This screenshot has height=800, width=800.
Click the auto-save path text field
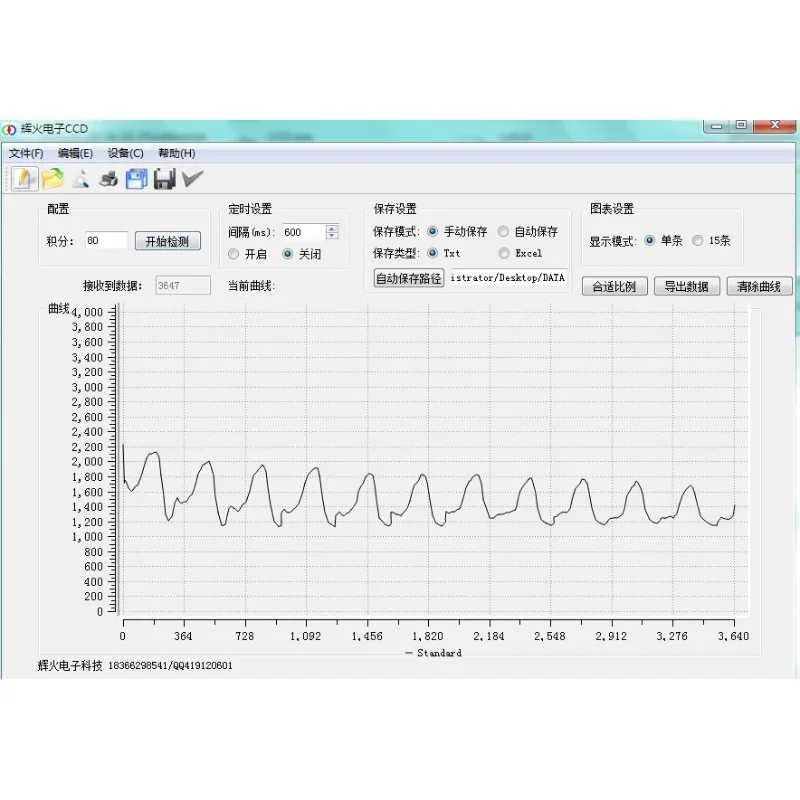coord(508,278)
